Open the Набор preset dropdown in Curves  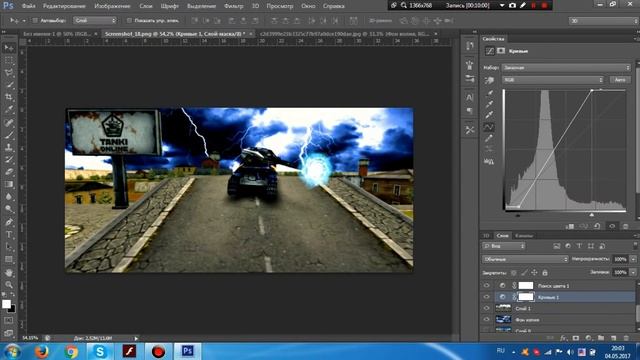click(567, 68)
